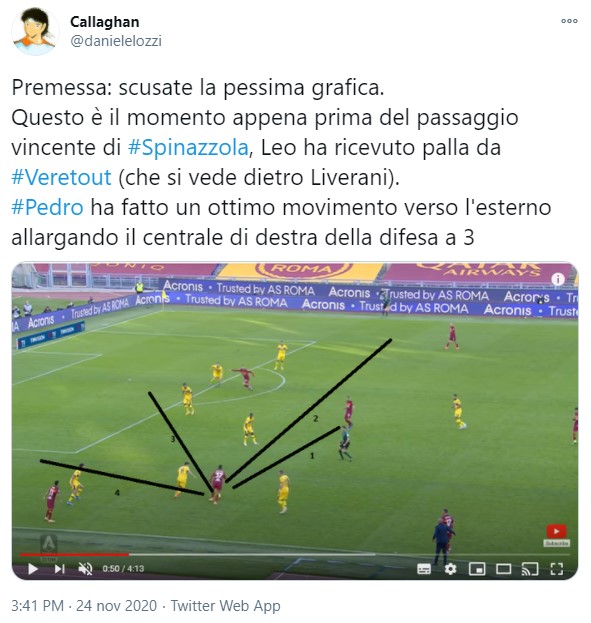Enter fullscreen mode
The width and height of the screenshot is (591, 623).
coord(557,569)
